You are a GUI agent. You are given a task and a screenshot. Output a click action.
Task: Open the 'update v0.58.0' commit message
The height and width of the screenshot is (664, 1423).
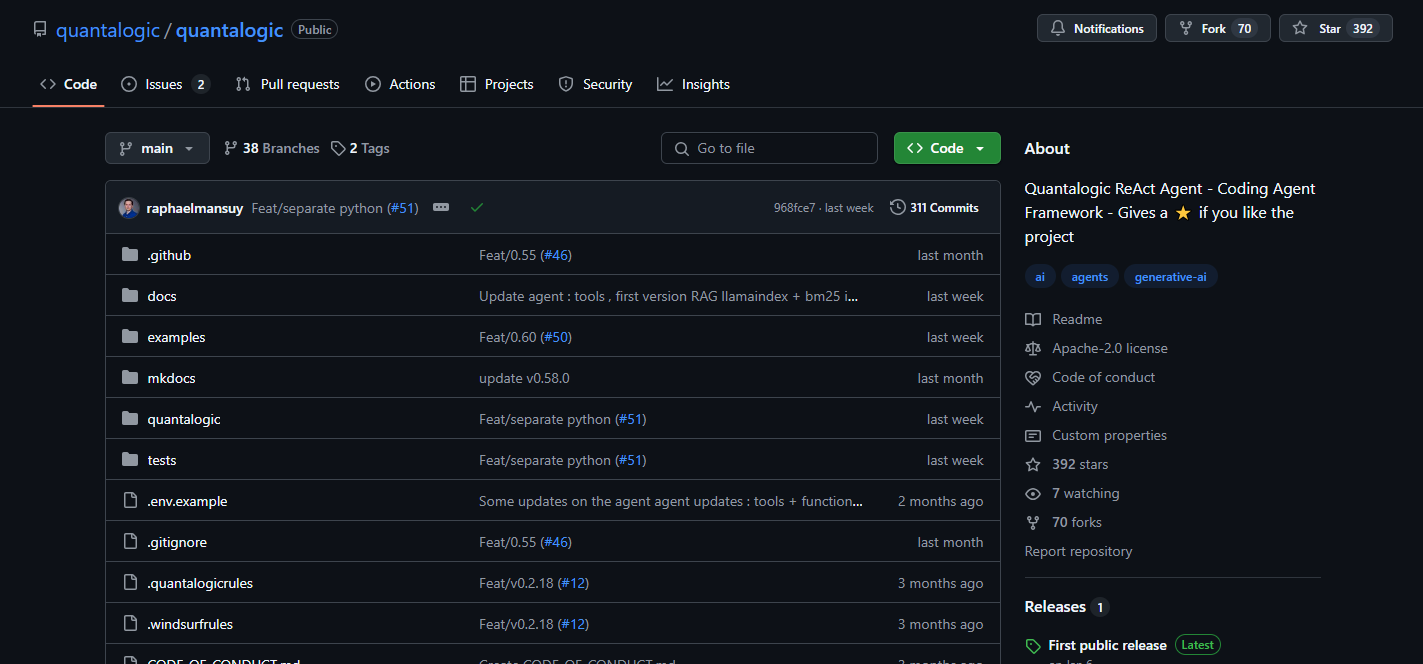tap(524, 378)
